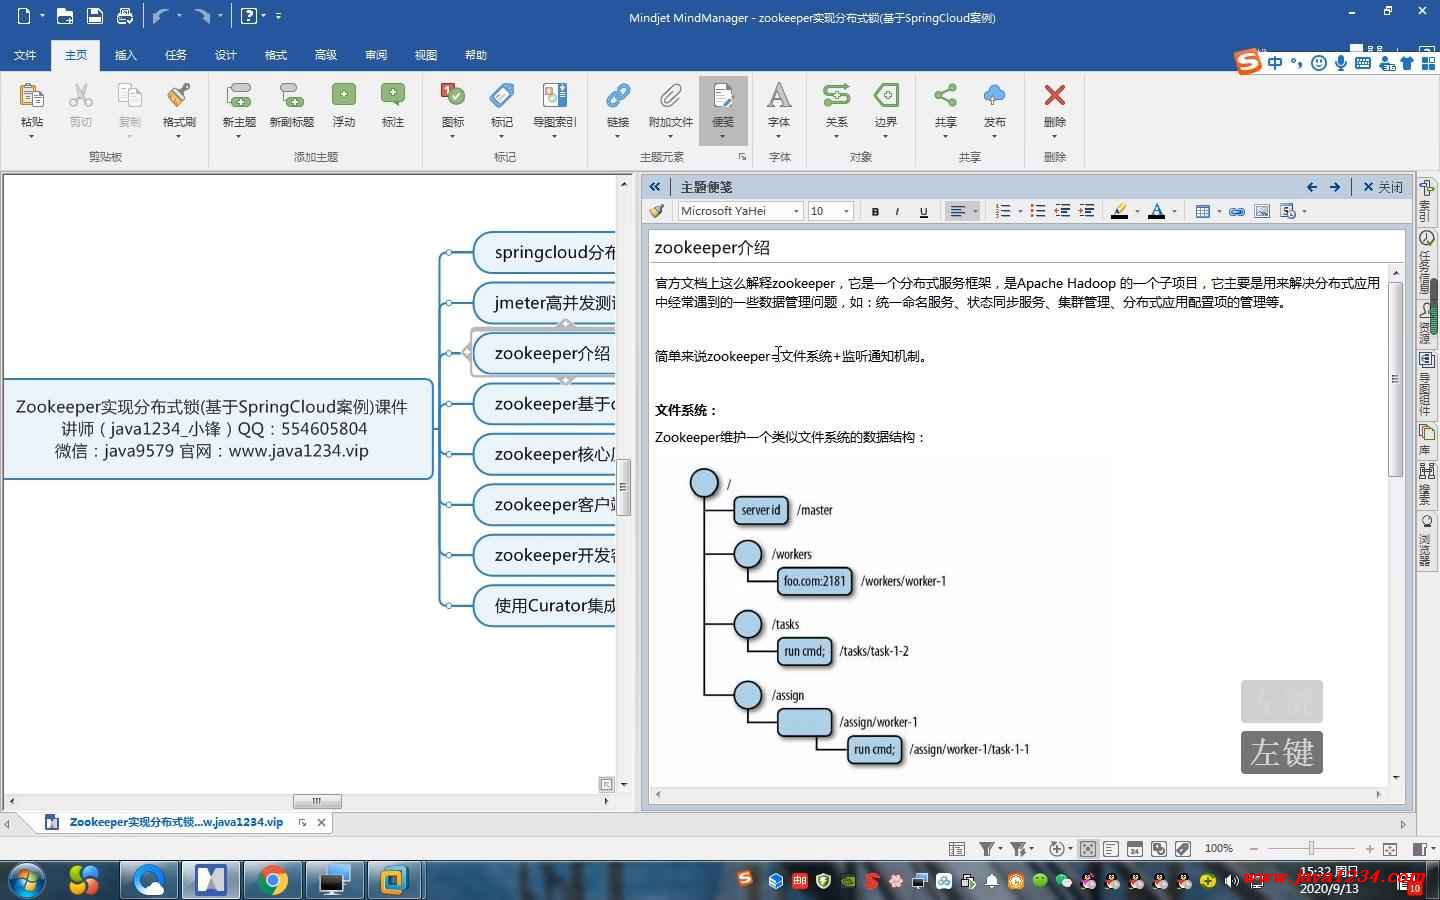
Task: Open the font color dropdown arrow
Action: pos(1174,211)
